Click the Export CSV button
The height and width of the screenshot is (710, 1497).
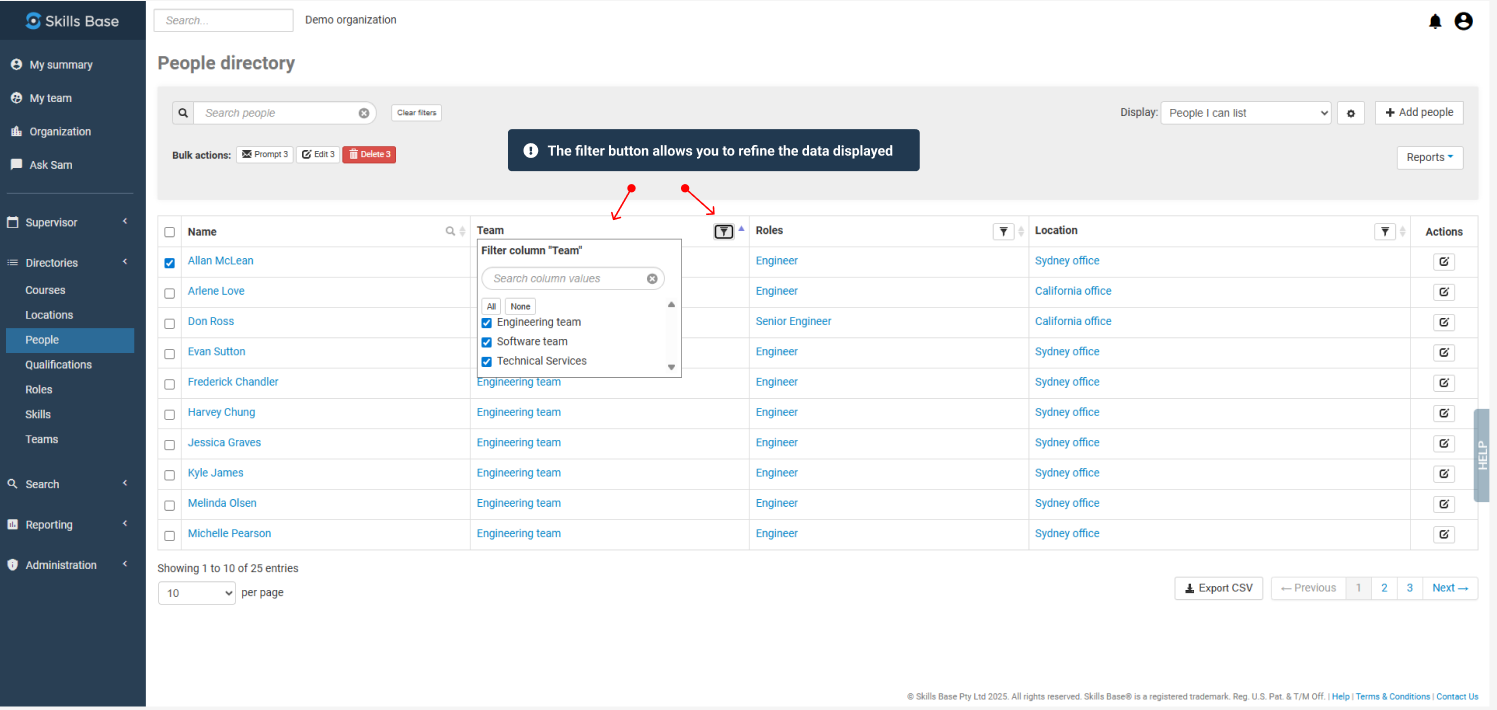(1218, 588)
